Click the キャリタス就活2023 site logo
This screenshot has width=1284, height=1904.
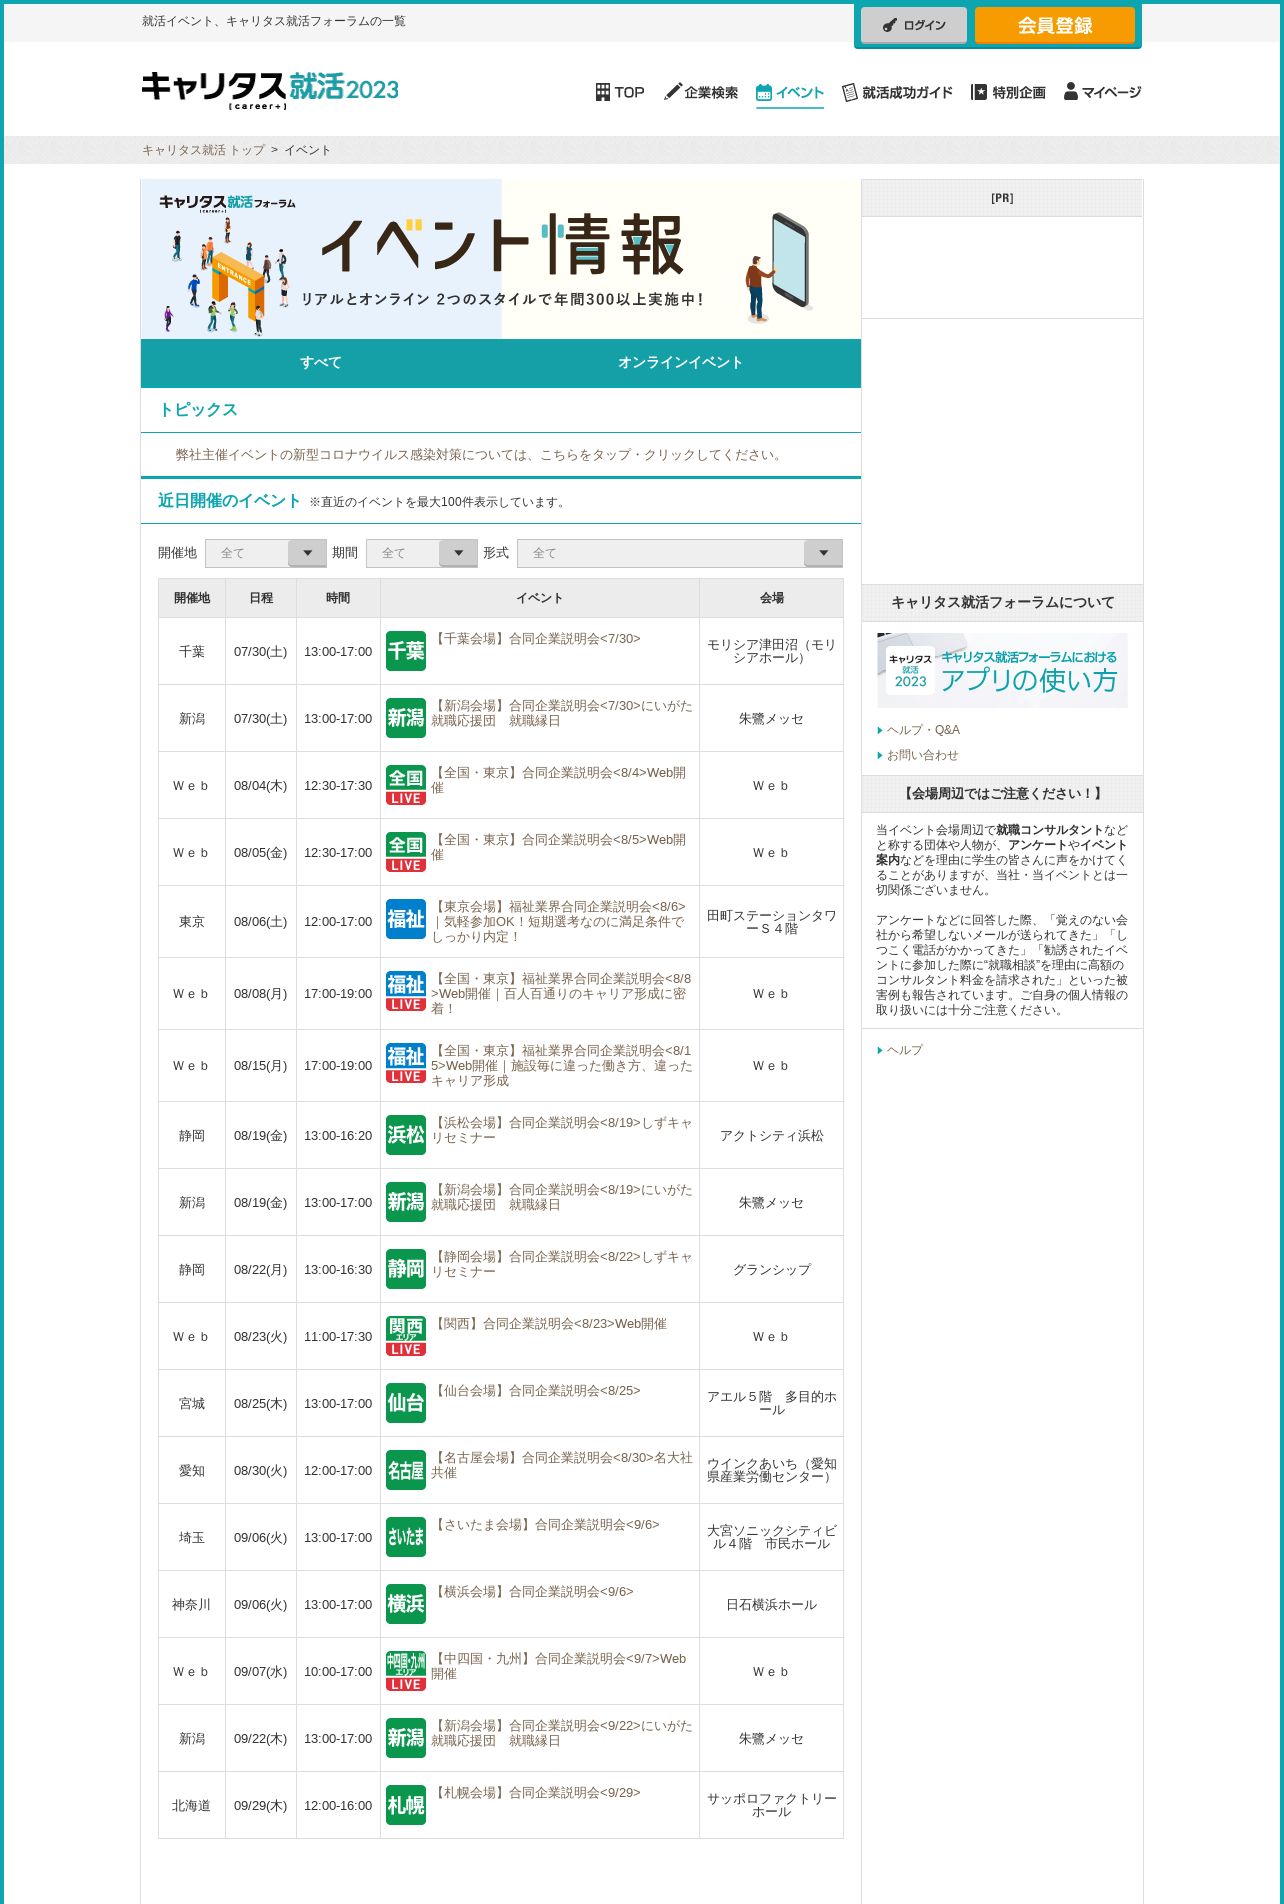pos(270,90)
